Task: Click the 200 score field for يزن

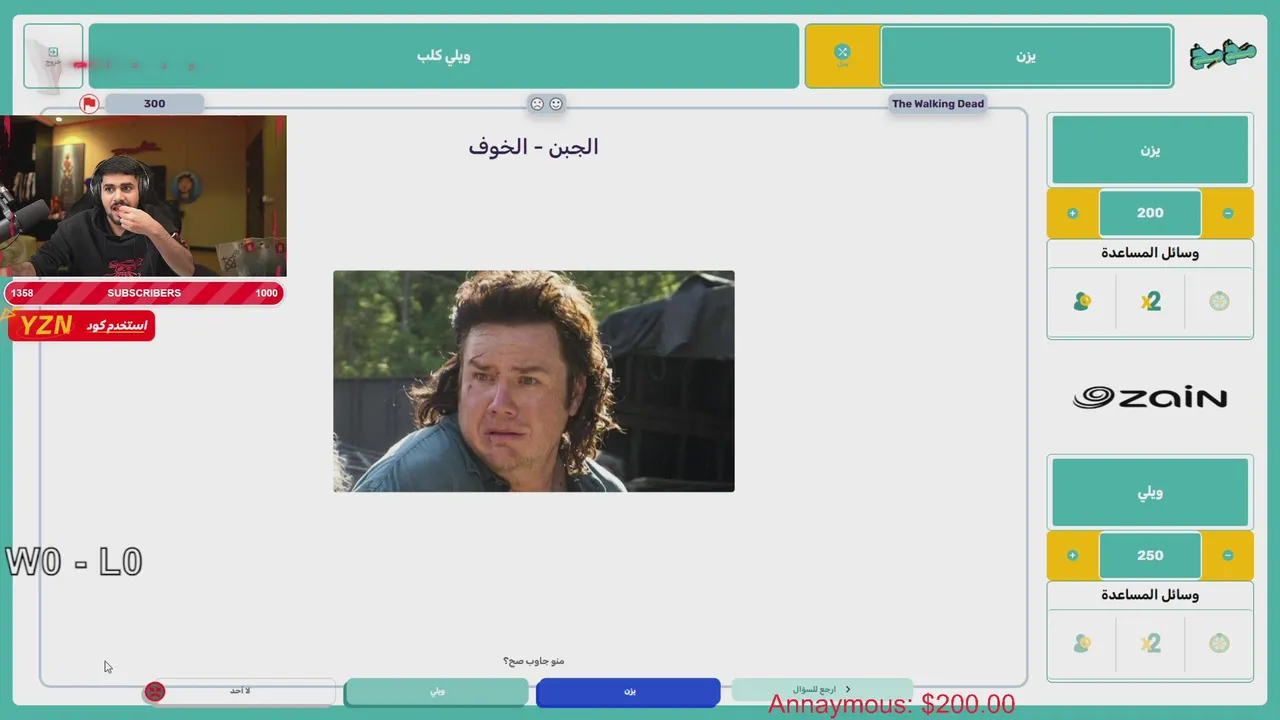Action: click(1150, 213)
